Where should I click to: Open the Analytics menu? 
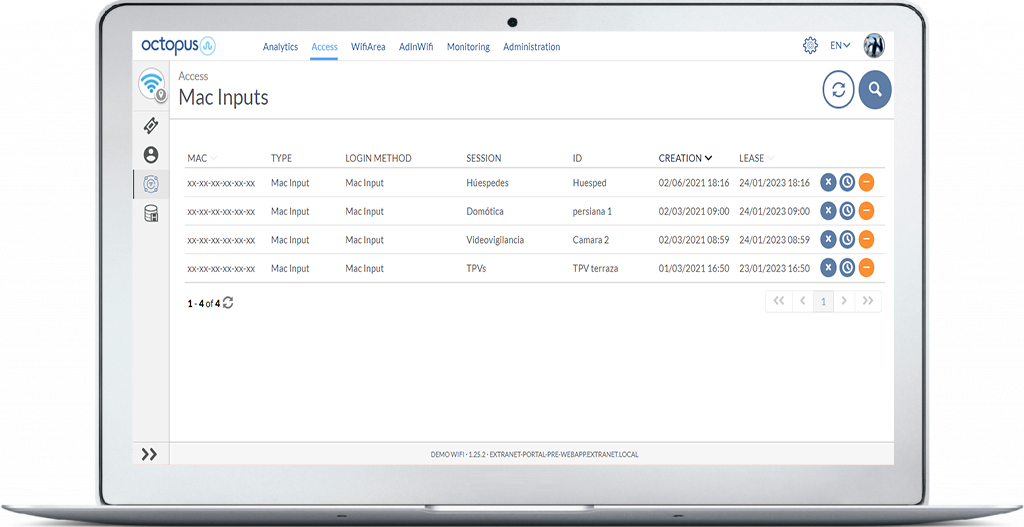point(280,47)
